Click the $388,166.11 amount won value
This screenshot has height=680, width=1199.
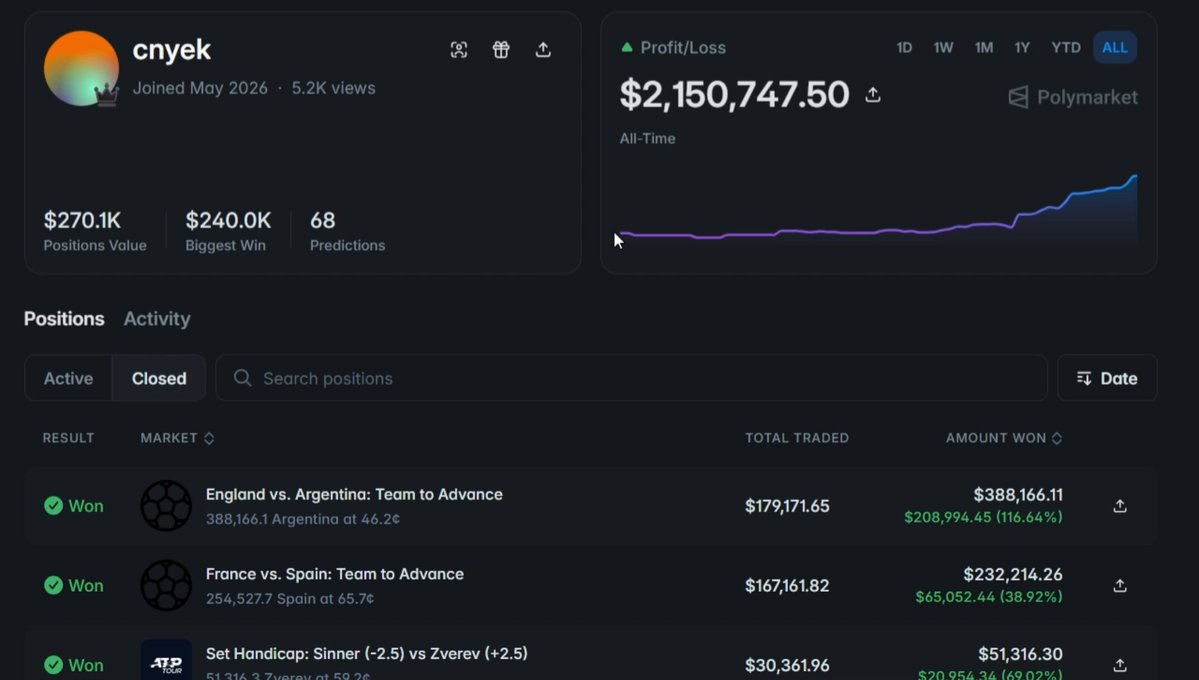(x=1018, y=495)
